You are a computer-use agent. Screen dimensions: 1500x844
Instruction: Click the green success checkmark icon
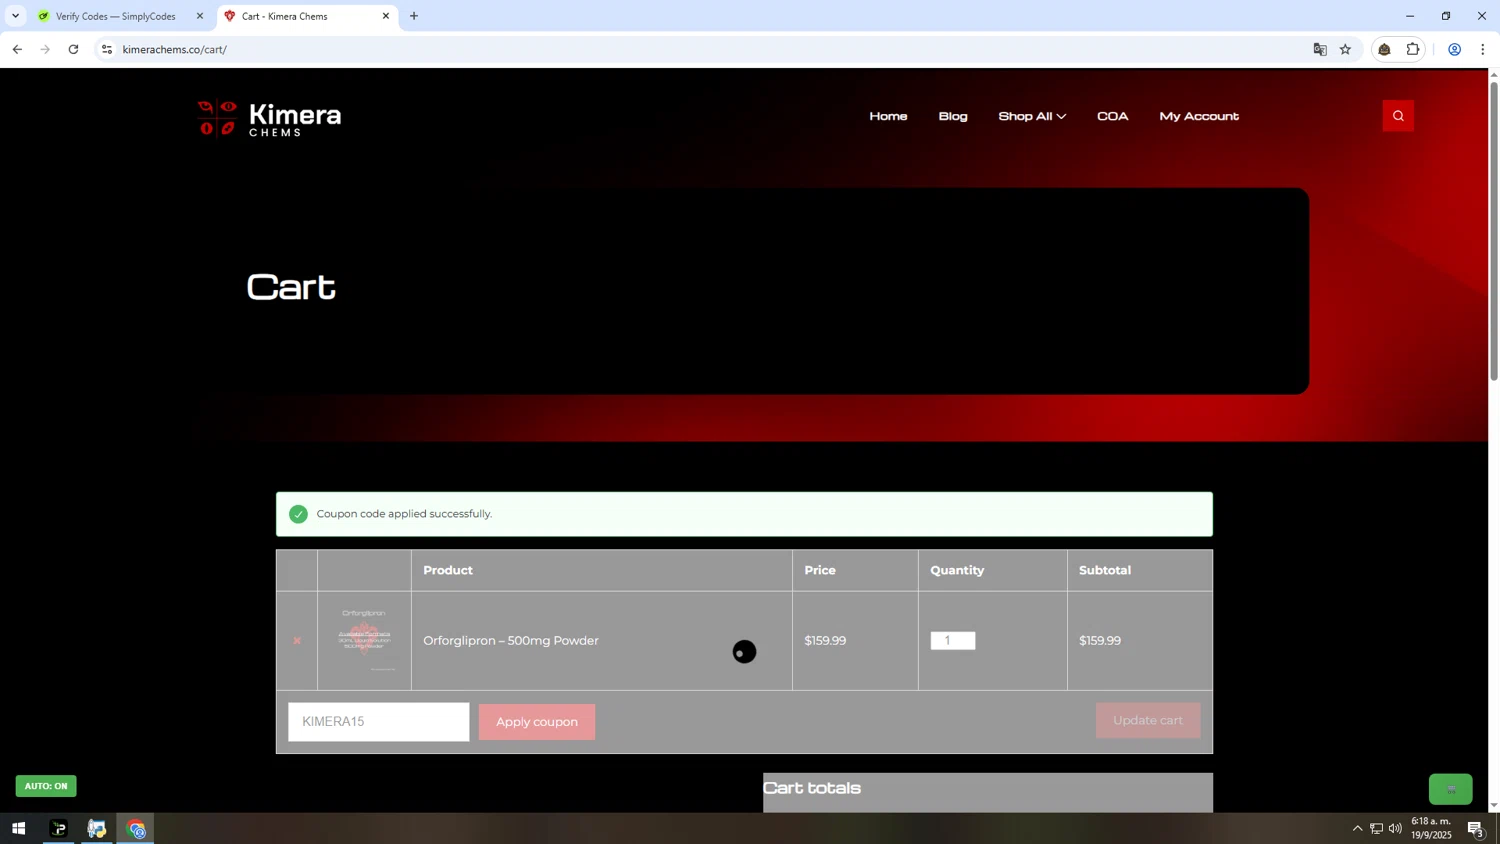pyautogui.click(x=298, y=514)
